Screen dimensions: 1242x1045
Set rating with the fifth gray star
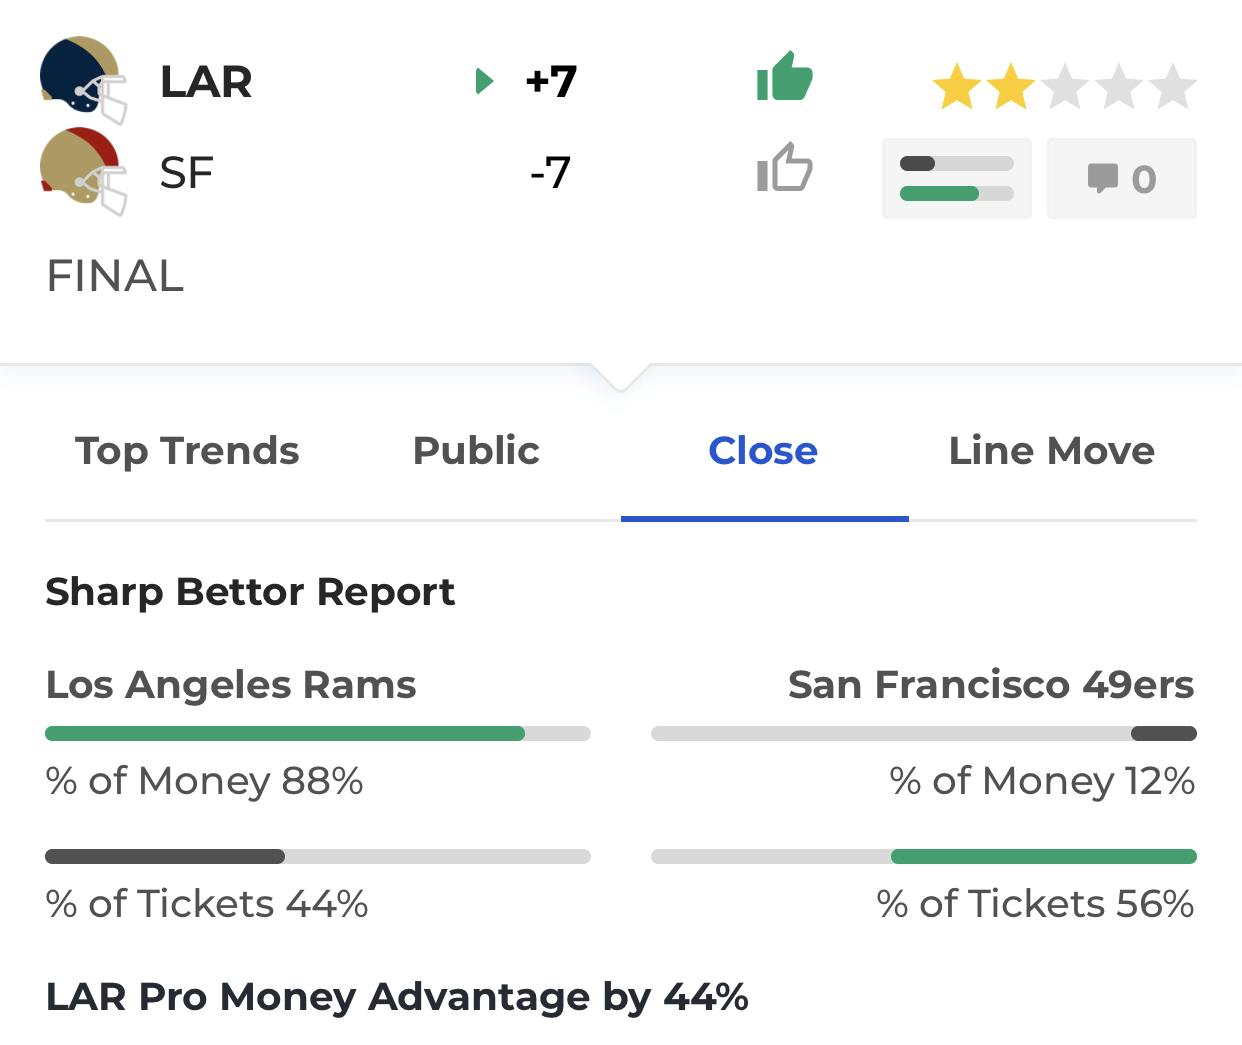pyautogui.click(x=1172, y=86)
